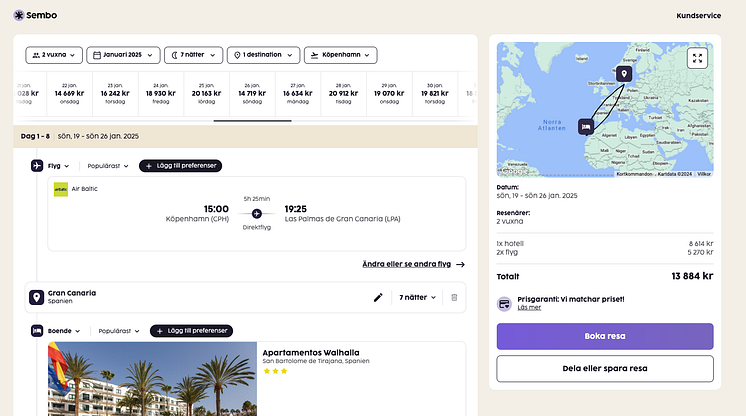Expand the 7 nätter duration selector
Screen dimensions: 746x416
(x=193, y=55)
